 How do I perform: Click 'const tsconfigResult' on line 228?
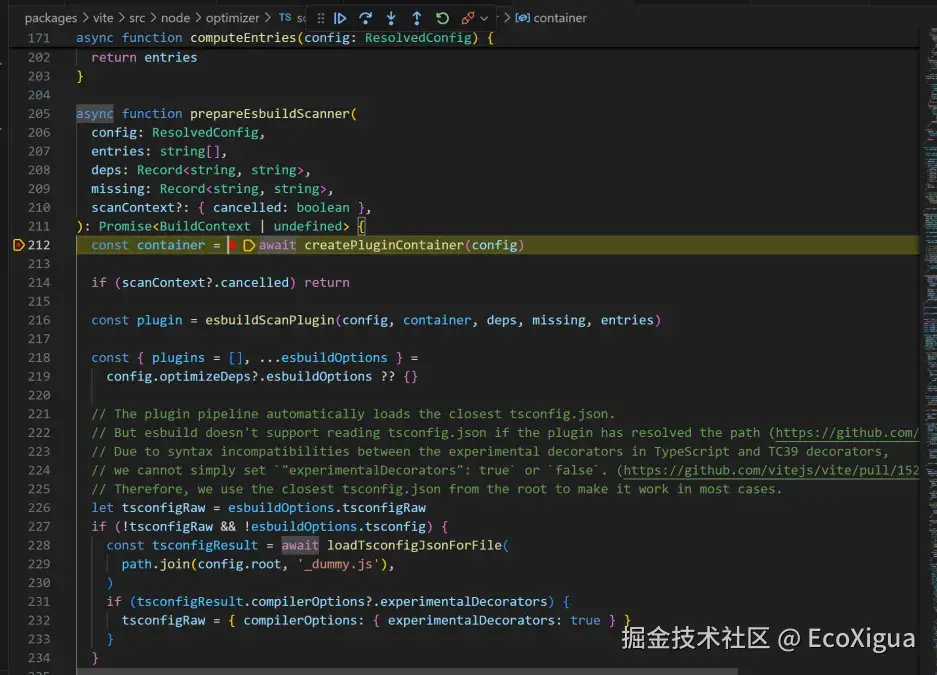182,545
